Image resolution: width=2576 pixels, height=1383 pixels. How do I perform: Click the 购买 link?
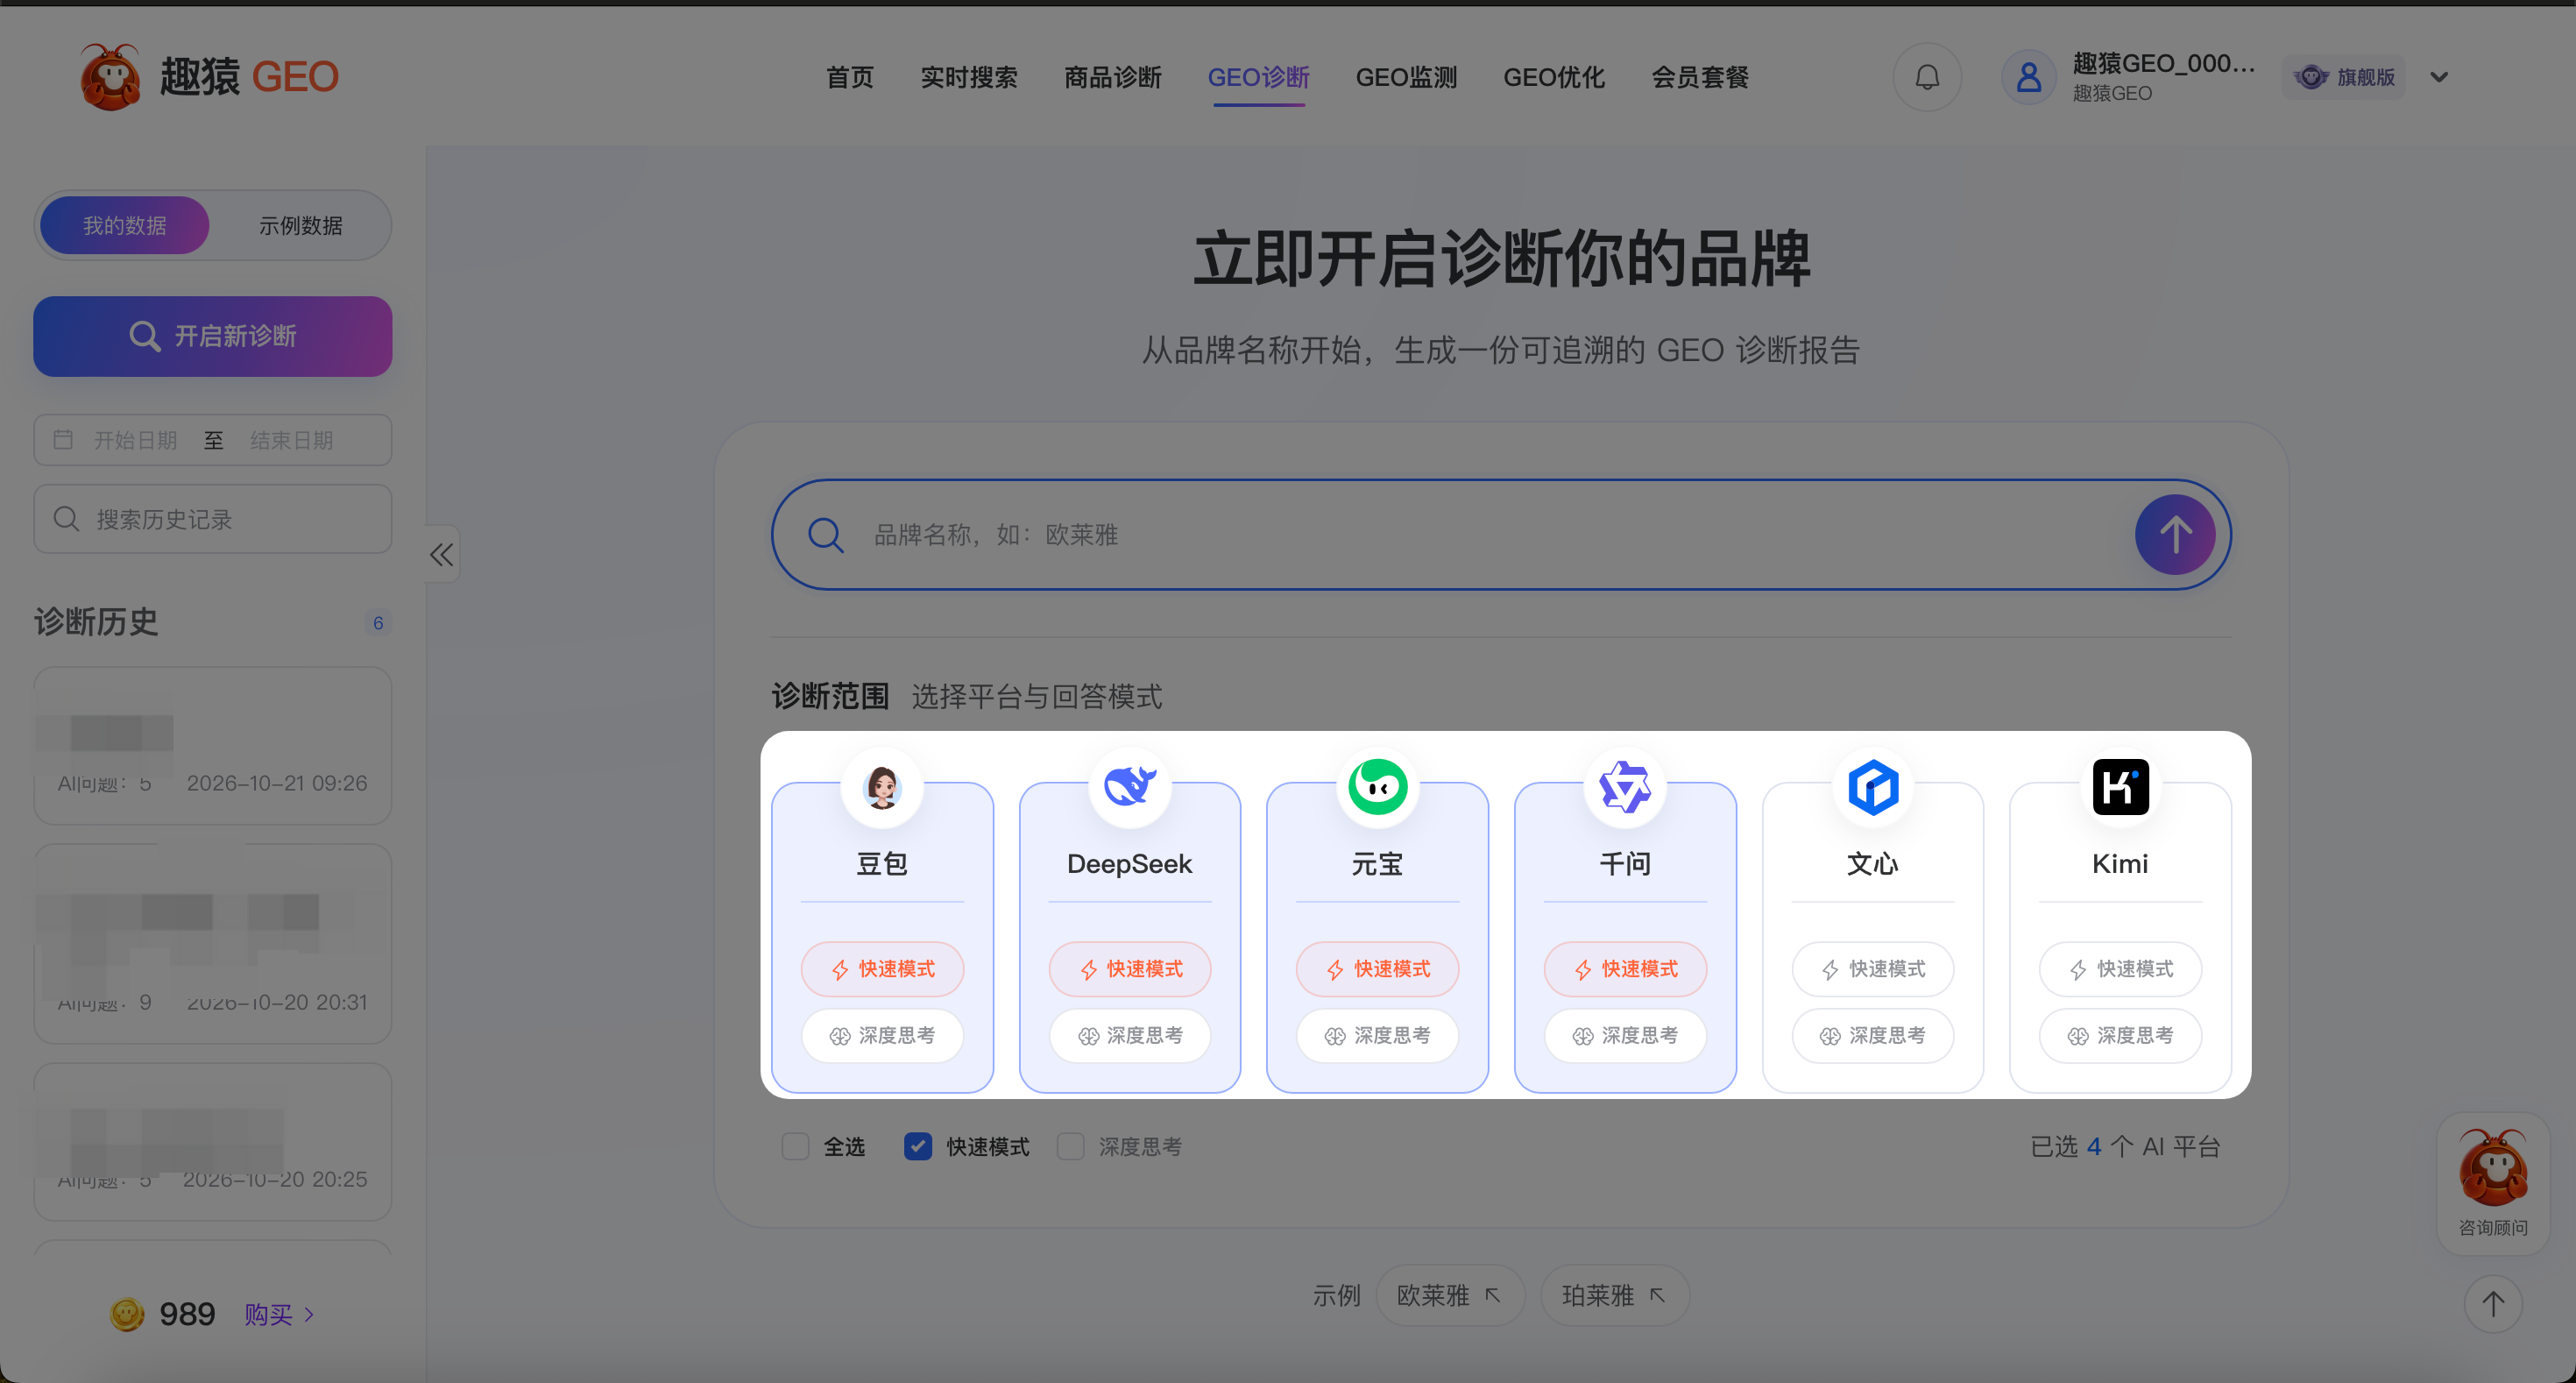pos(279,1314)
